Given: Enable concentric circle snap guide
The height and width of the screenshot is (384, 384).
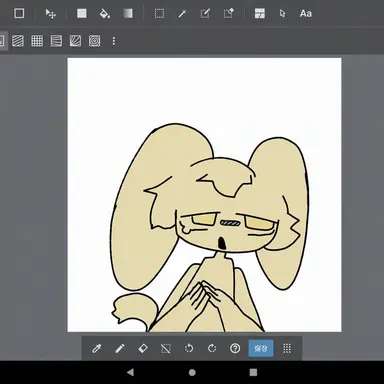Looking at the screenshot, I should 95,41.
